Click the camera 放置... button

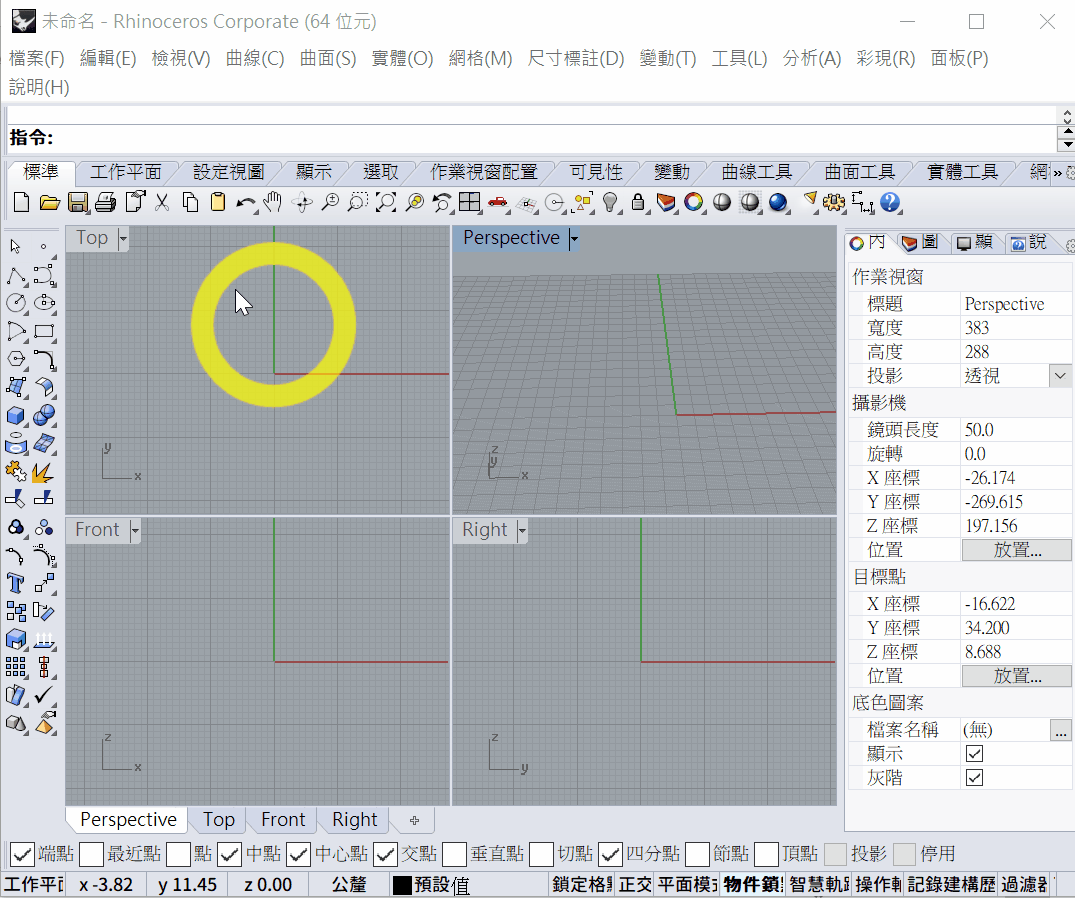coord(1016,550)
